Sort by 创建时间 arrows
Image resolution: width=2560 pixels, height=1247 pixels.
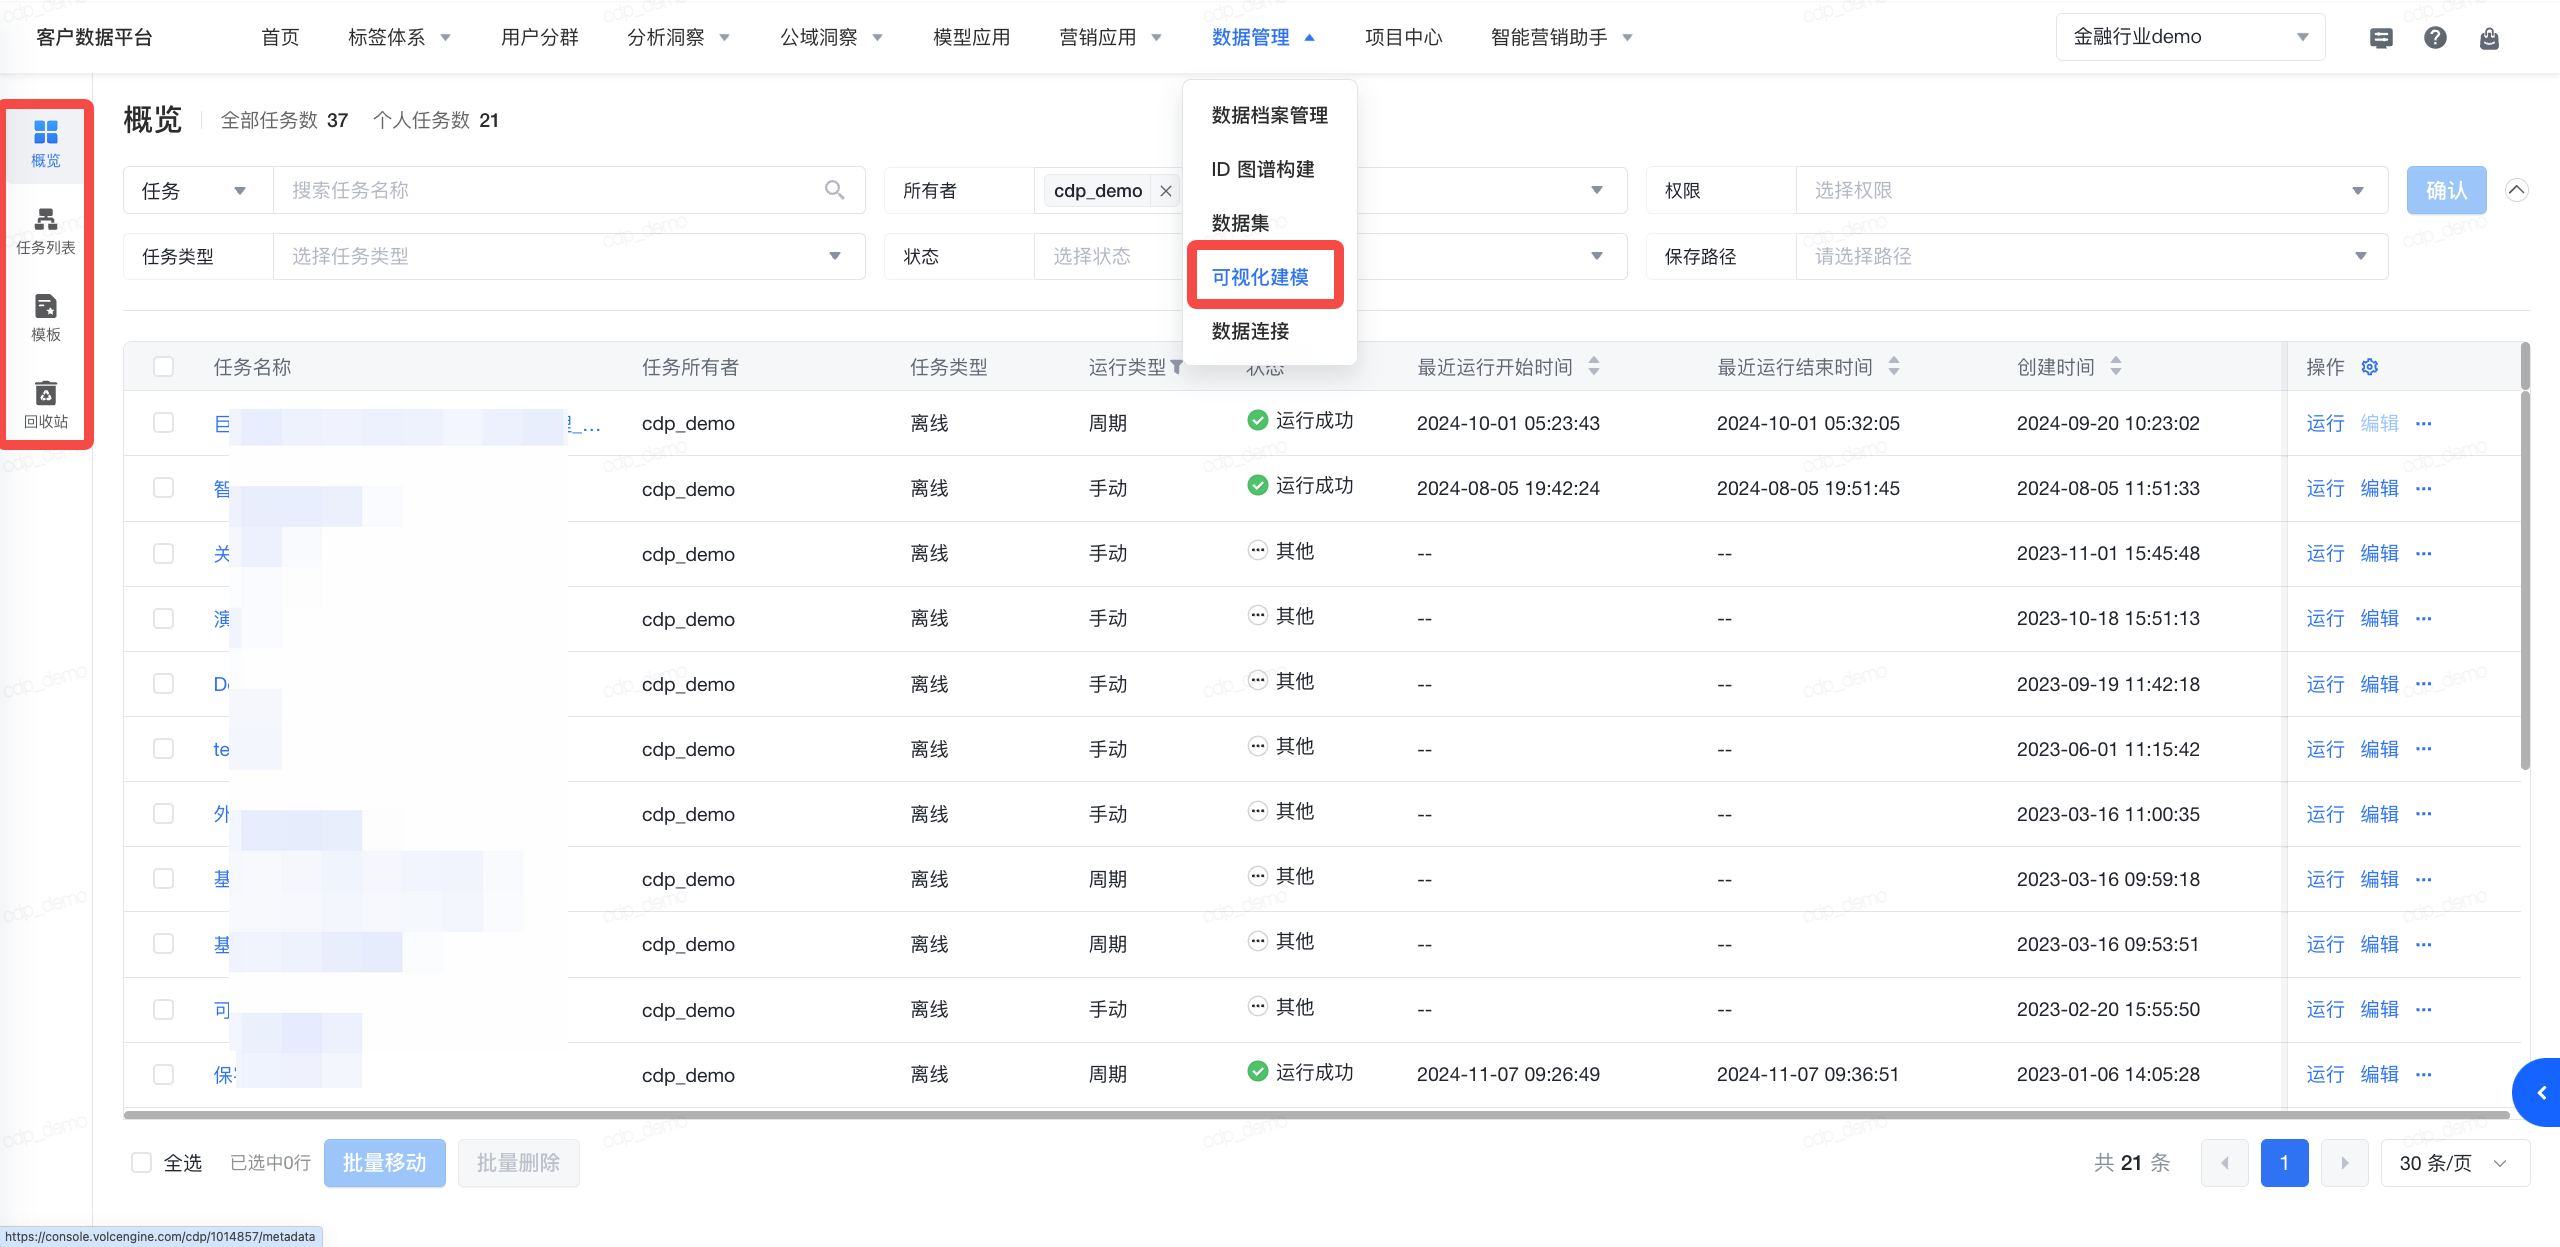[2116, 367]
